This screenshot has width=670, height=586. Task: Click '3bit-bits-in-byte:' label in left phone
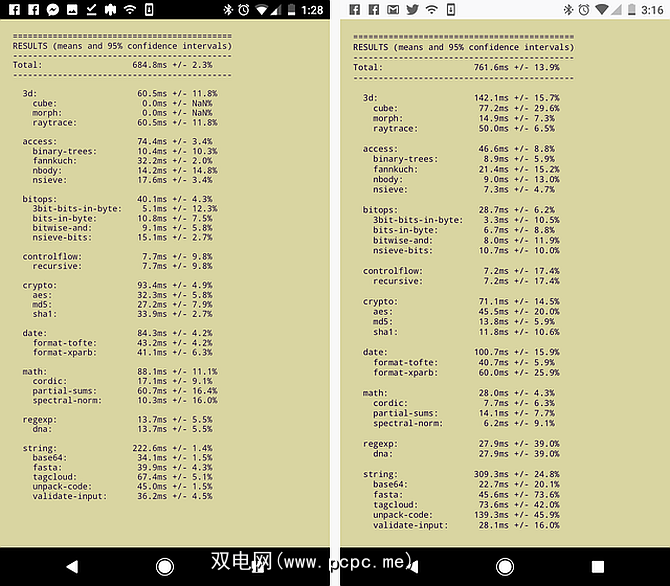[x=77, y=209]
